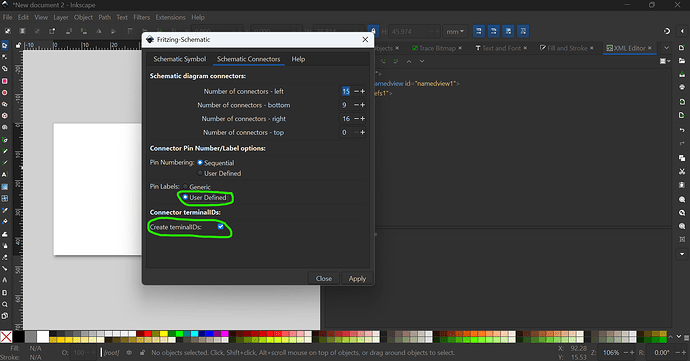
Task: Click the Save document icon
Action: click(682, 74)
